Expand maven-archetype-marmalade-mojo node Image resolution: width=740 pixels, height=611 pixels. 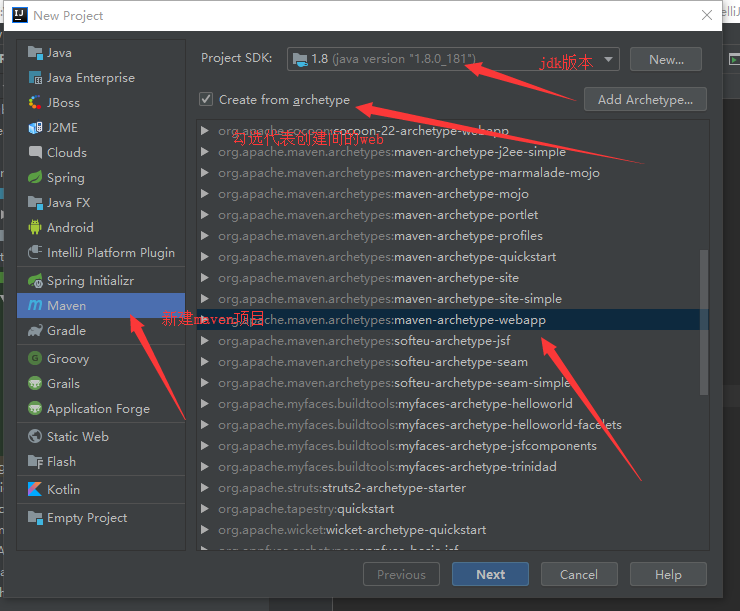point(204,173)
